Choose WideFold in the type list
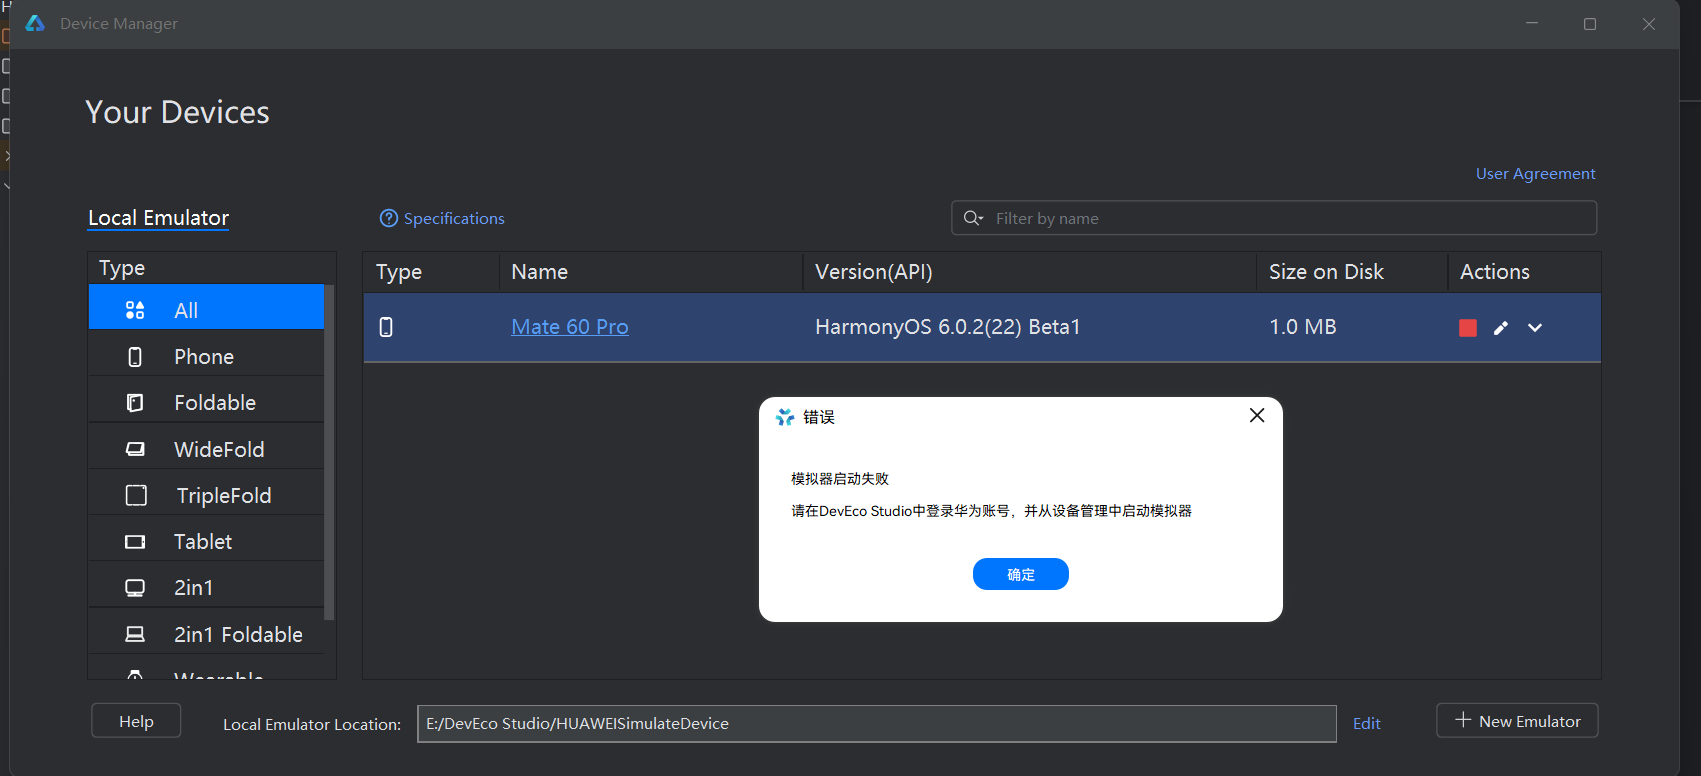This screenshot has width=1701, height=776. click(x=218, y=449)
